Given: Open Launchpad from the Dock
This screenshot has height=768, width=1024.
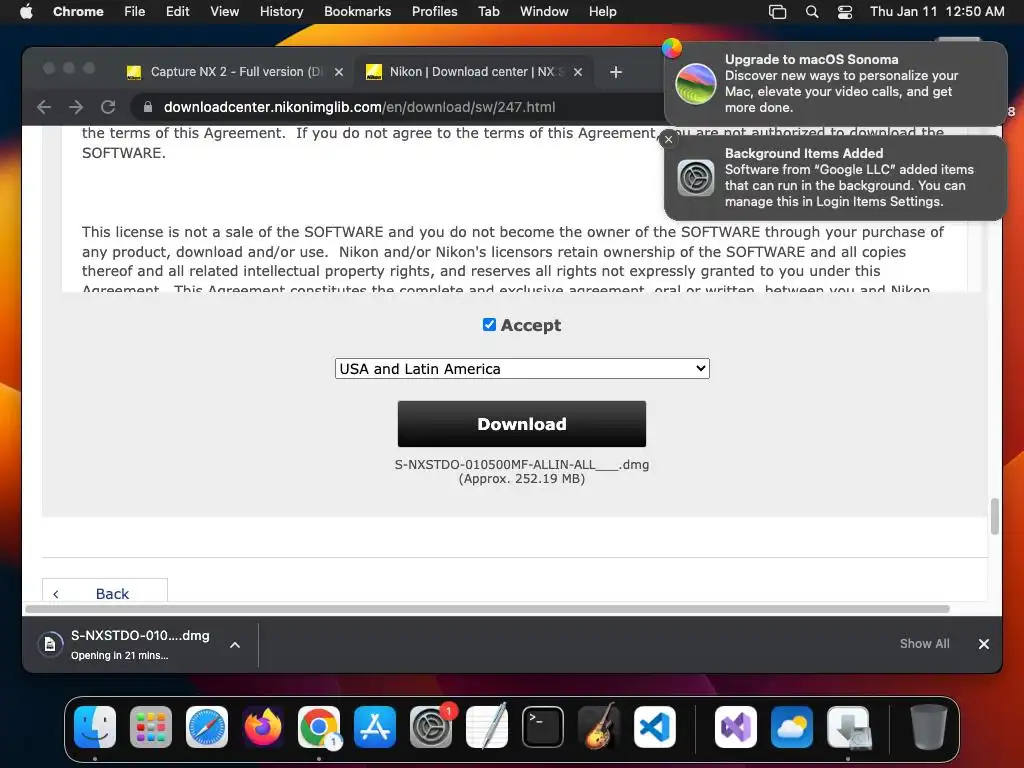Looking at the screenshot, I should [x=151, y=727].
